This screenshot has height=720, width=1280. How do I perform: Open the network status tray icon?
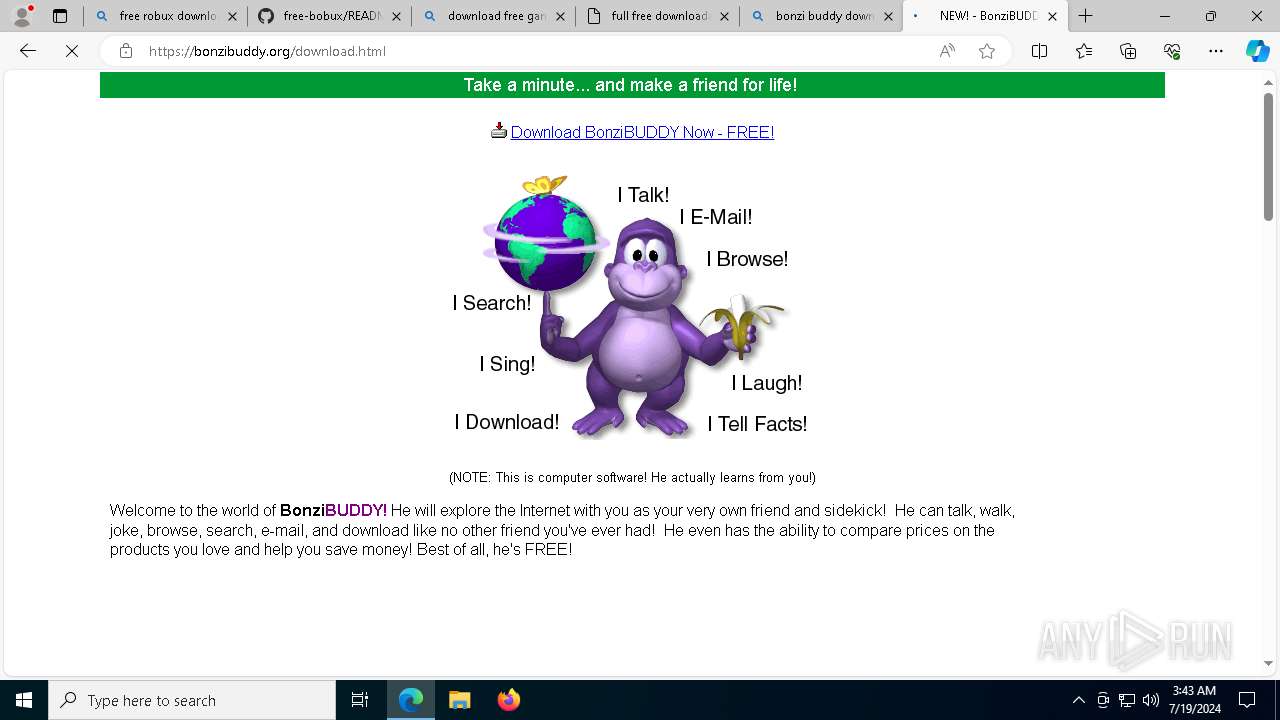[1127, 700]
